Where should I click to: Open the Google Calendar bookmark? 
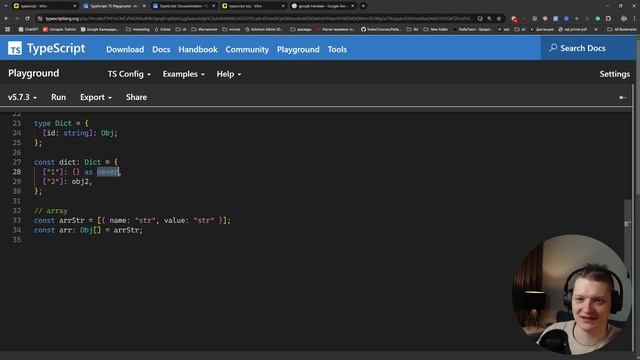(100, 29)
